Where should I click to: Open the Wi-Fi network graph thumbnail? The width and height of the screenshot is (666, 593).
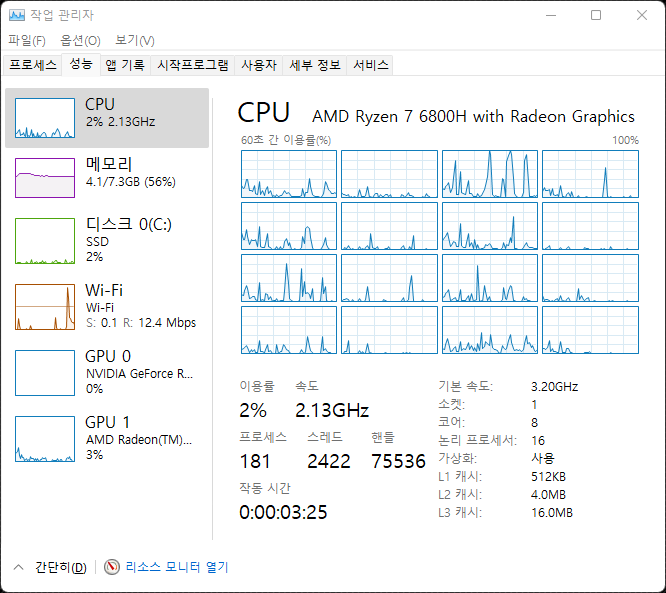(x=45, y=306)
